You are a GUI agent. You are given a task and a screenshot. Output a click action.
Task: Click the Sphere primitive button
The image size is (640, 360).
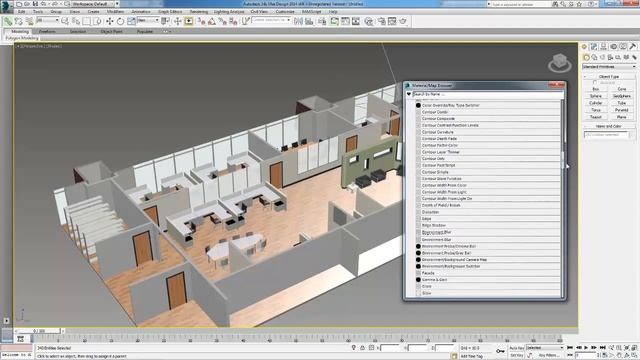596,96
